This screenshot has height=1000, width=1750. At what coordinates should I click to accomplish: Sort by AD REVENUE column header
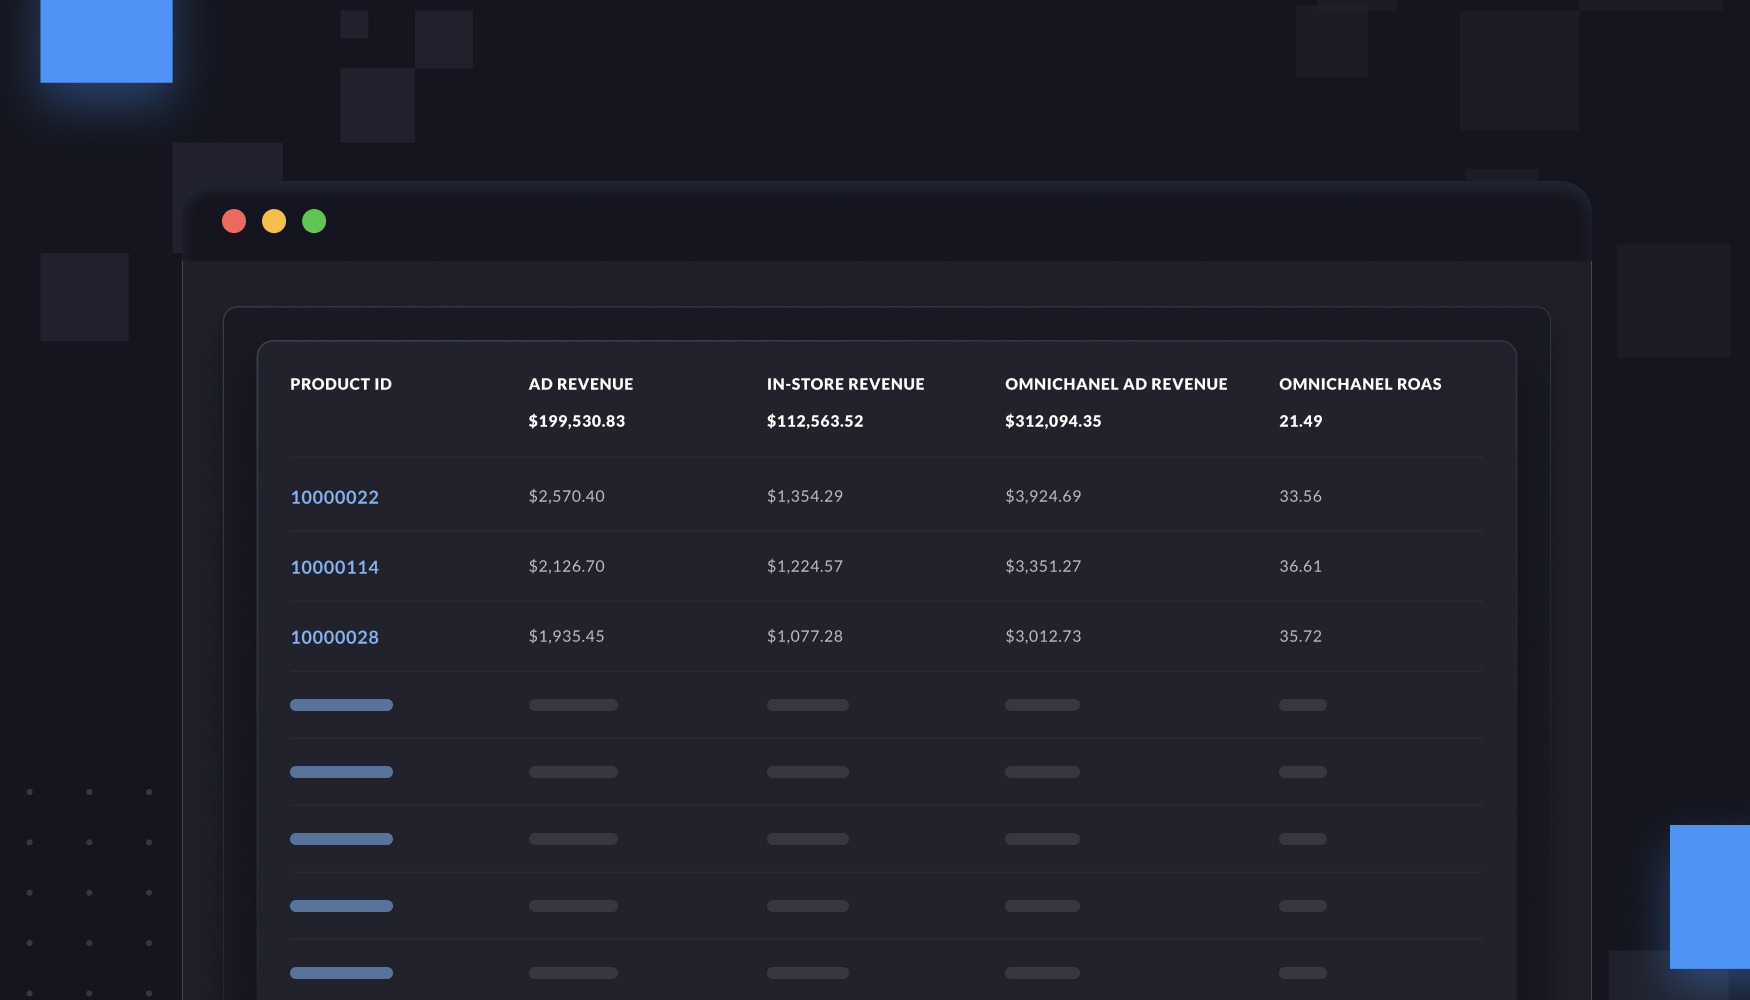(580, 384)
